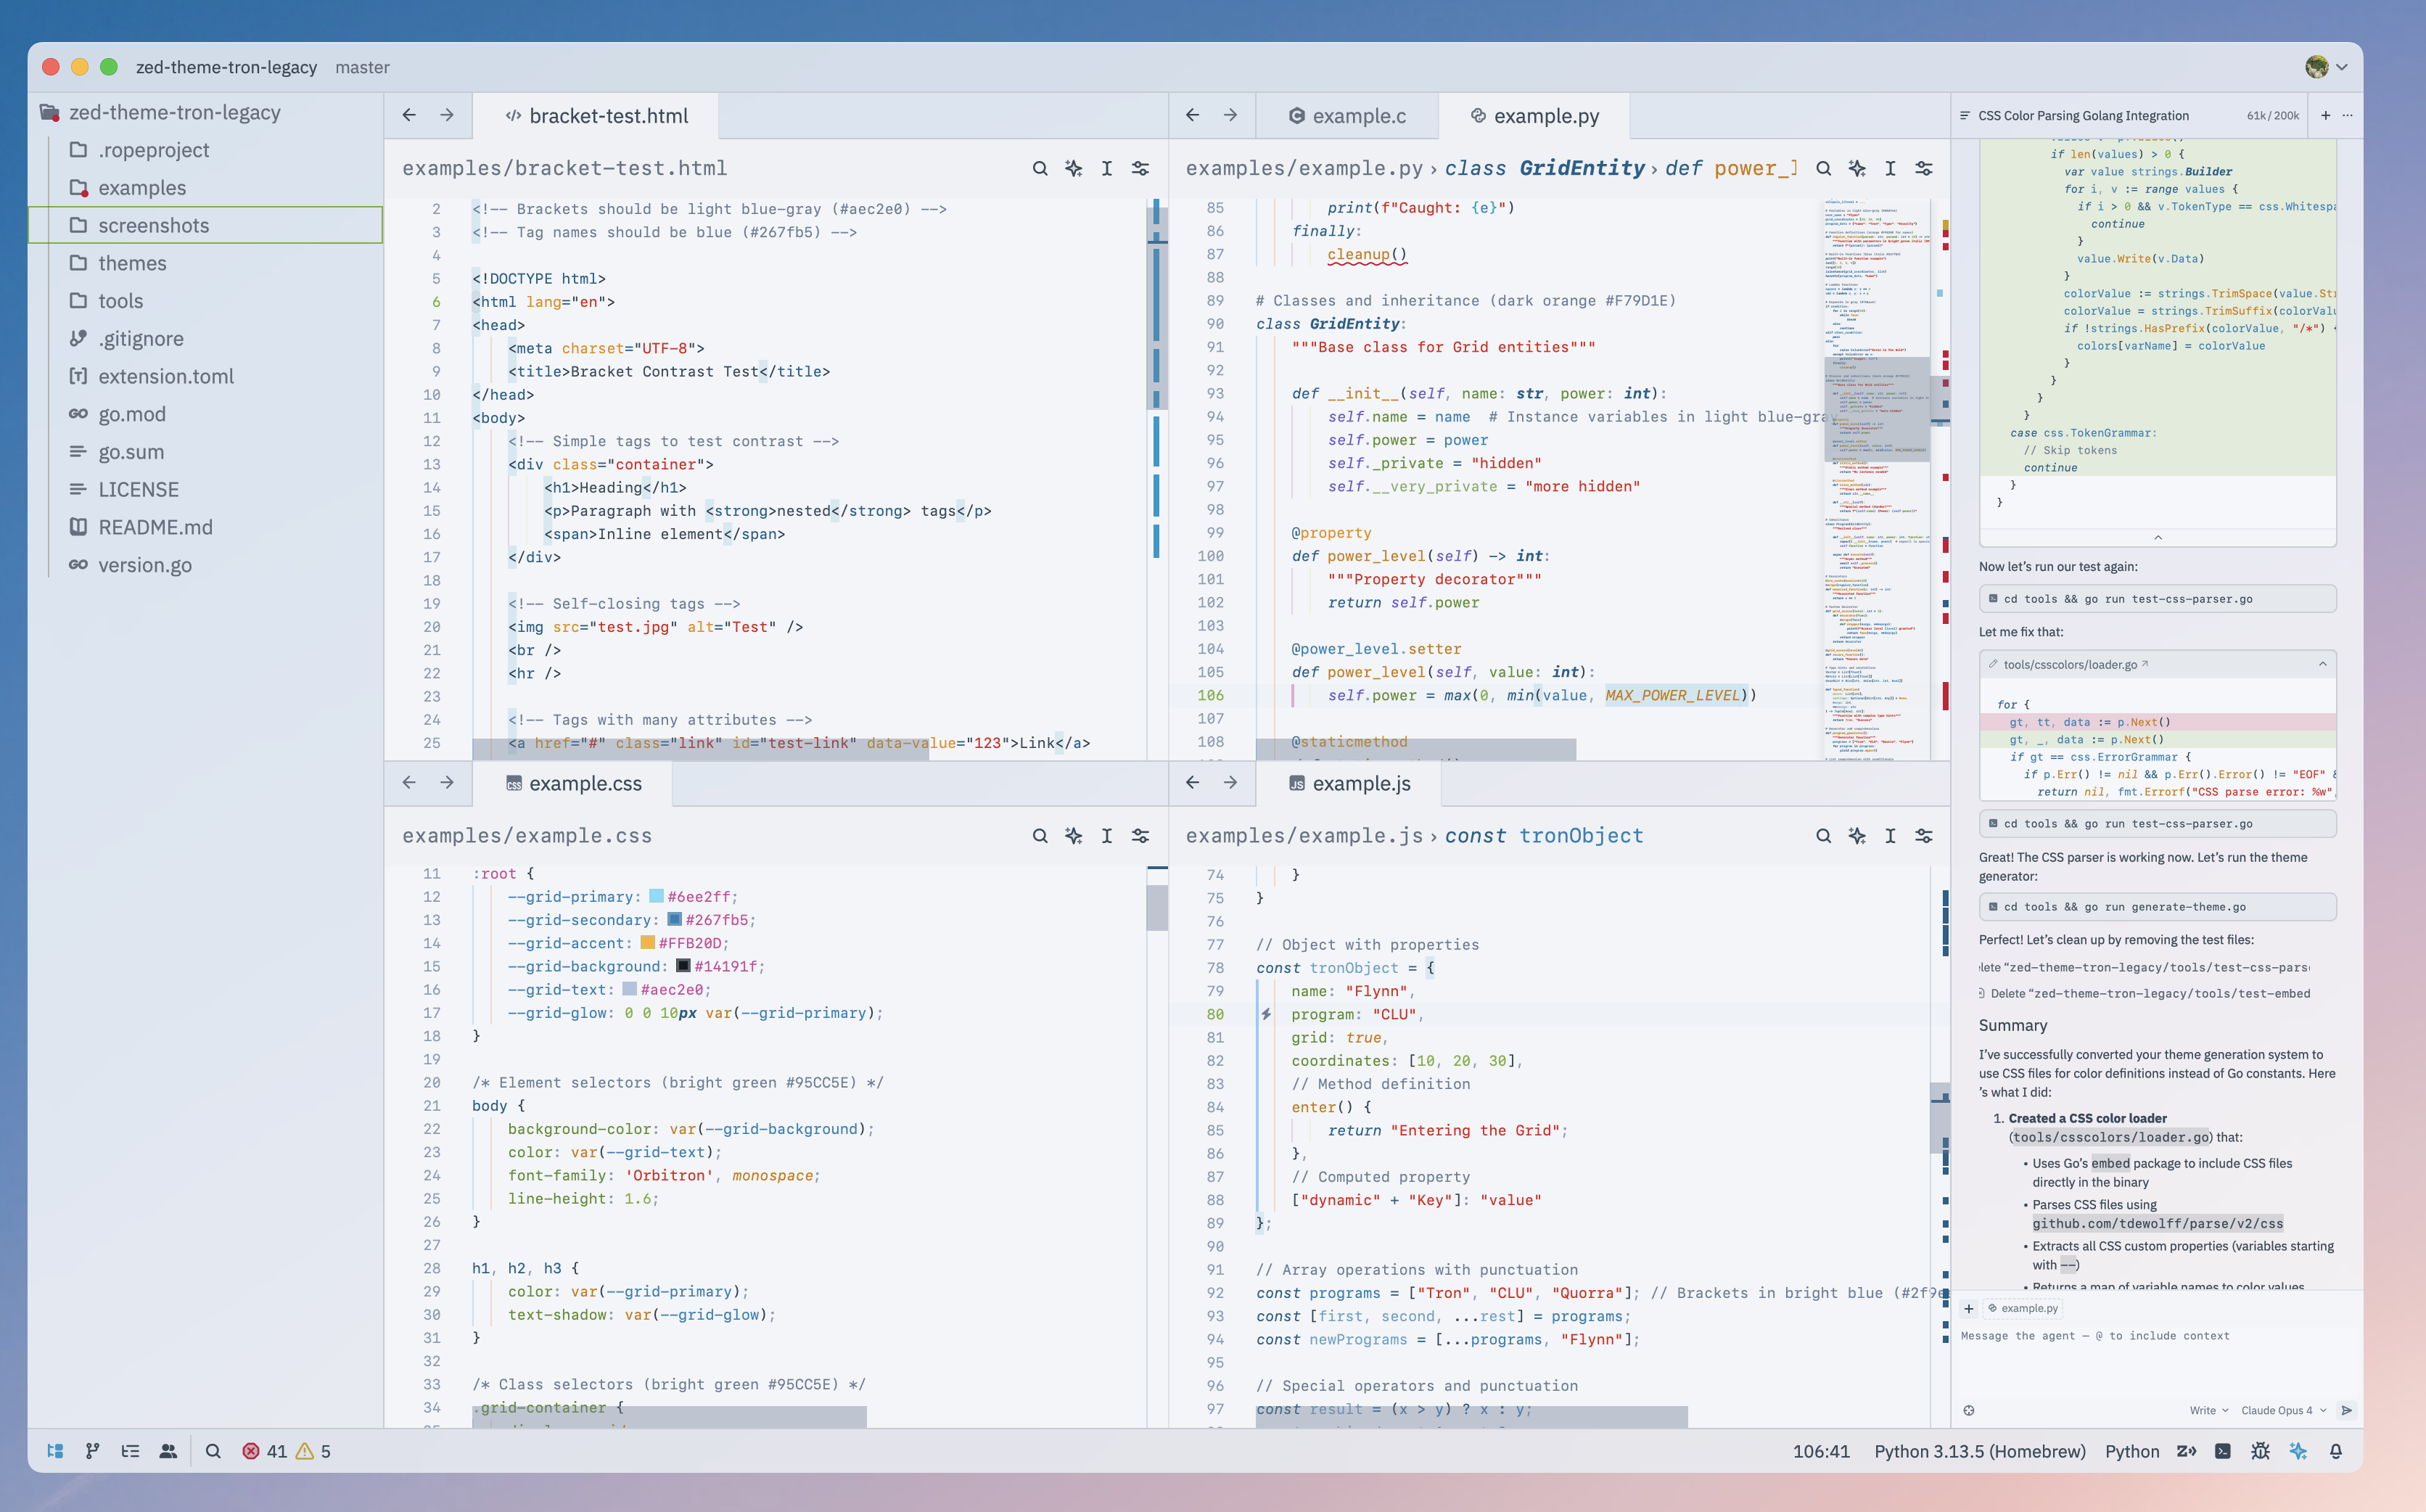Click the code action bolt on line 80
The image size is (2426, 1512).
coord(1266,1014)
